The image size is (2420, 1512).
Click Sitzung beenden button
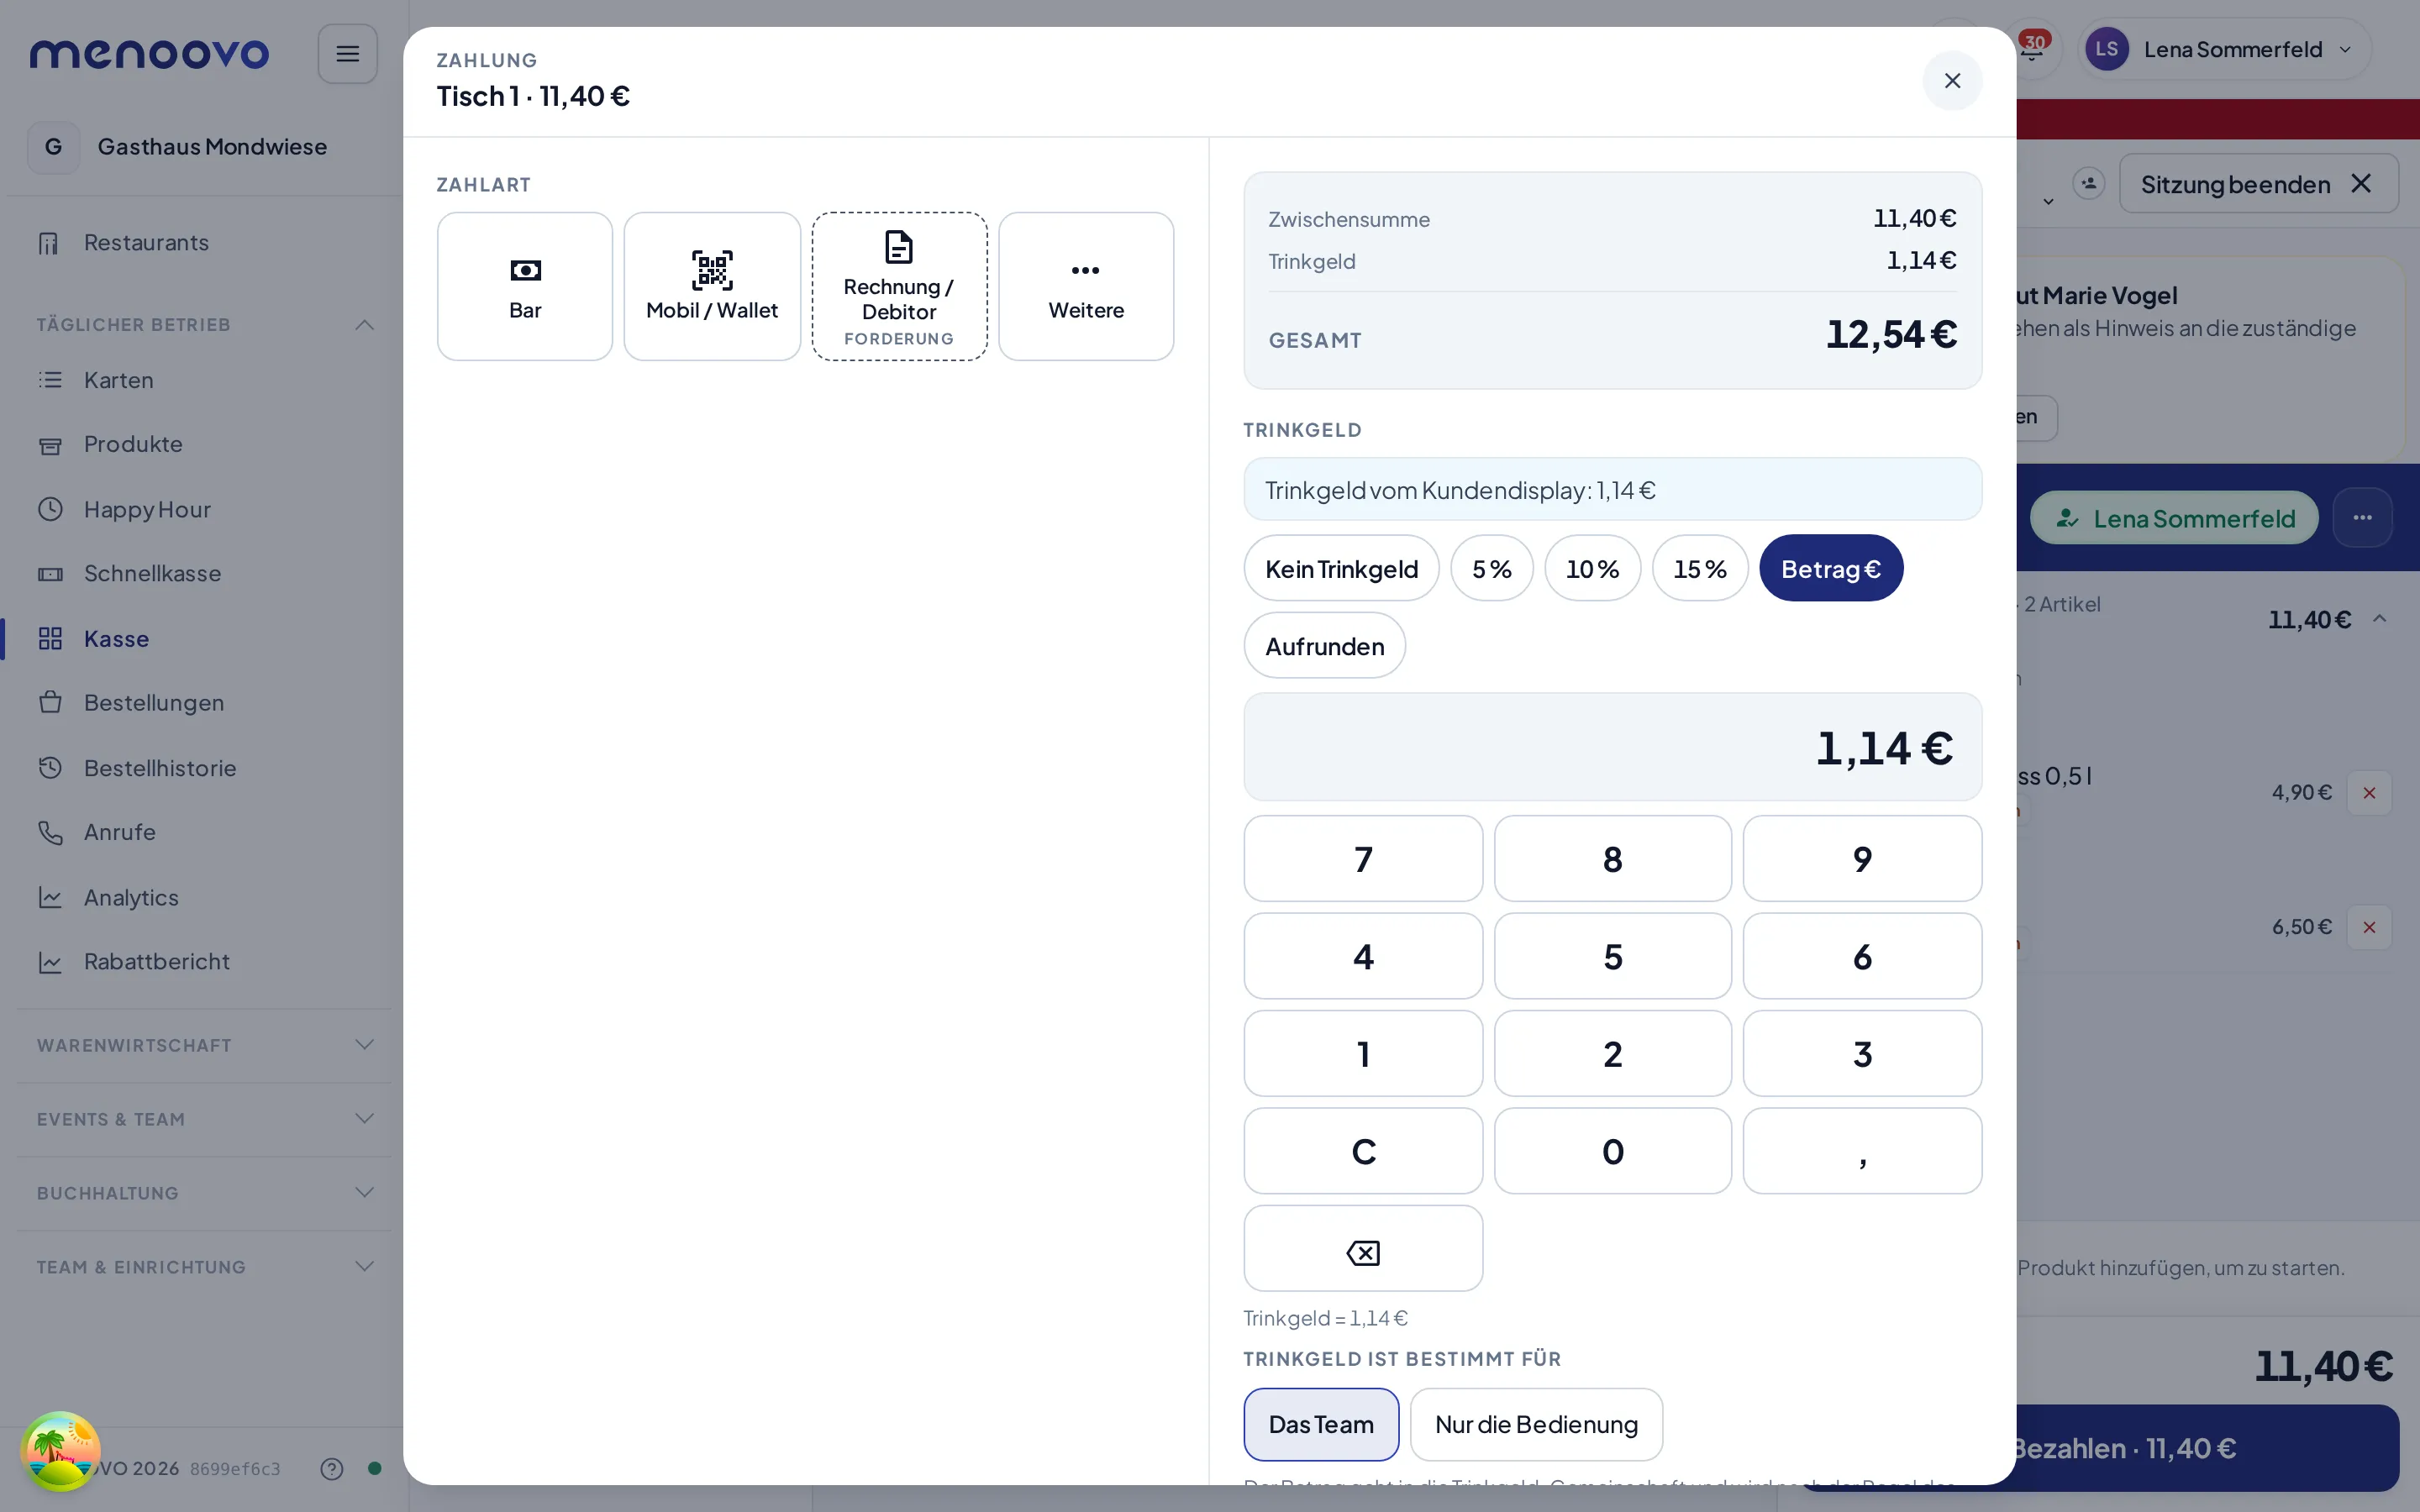2258,184
